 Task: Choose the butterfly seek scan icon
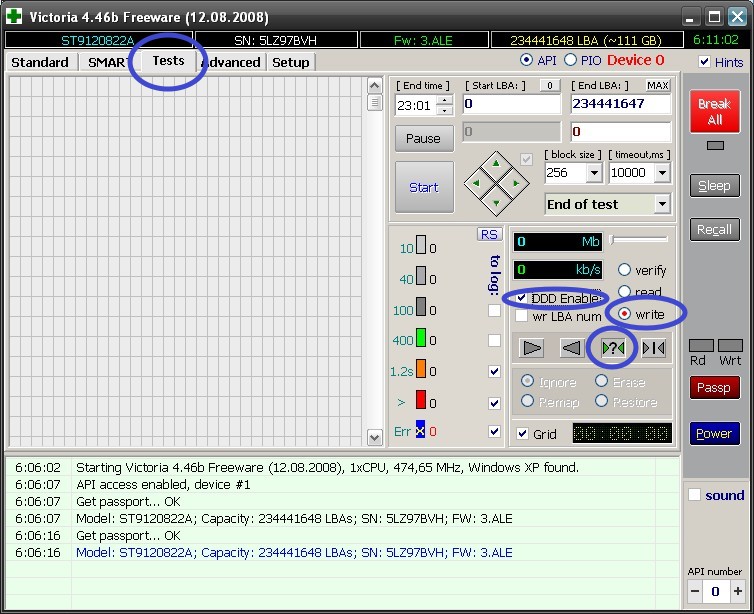point(653,348)
